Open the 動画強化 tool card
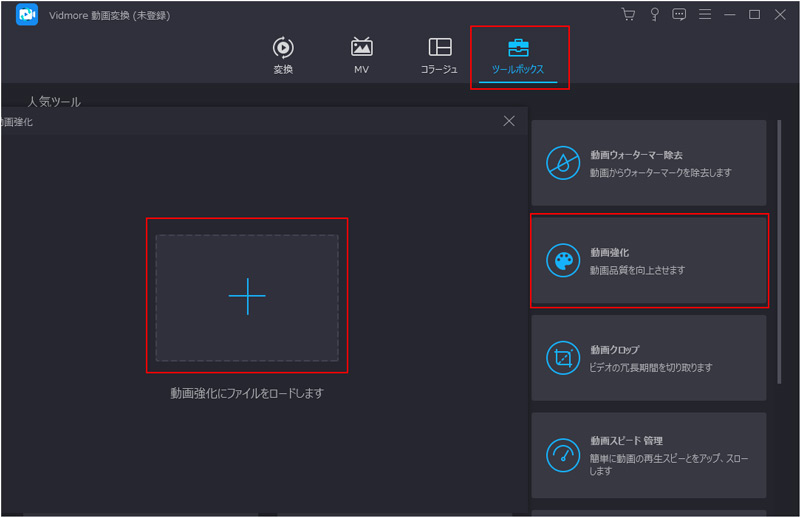The width and height of the screenshot is (800, 517). (x=648, y=260)
